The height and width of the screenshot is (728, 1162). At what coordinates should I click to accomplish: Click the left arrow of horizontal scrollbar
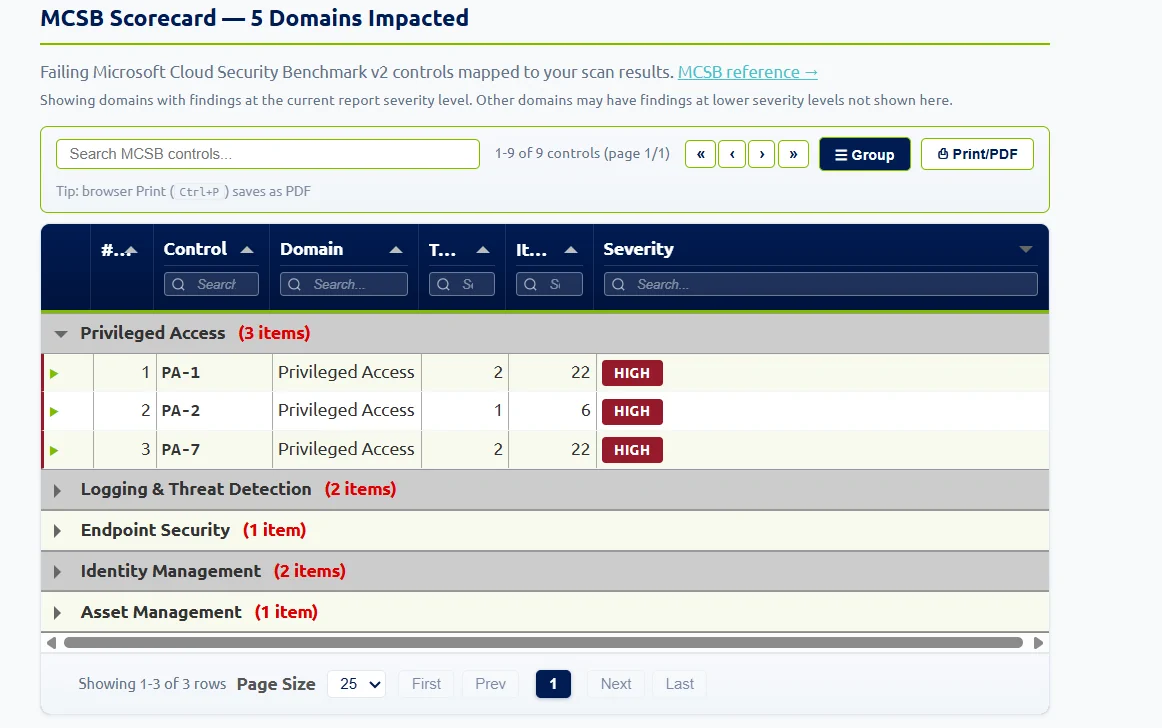coord(51,643)
